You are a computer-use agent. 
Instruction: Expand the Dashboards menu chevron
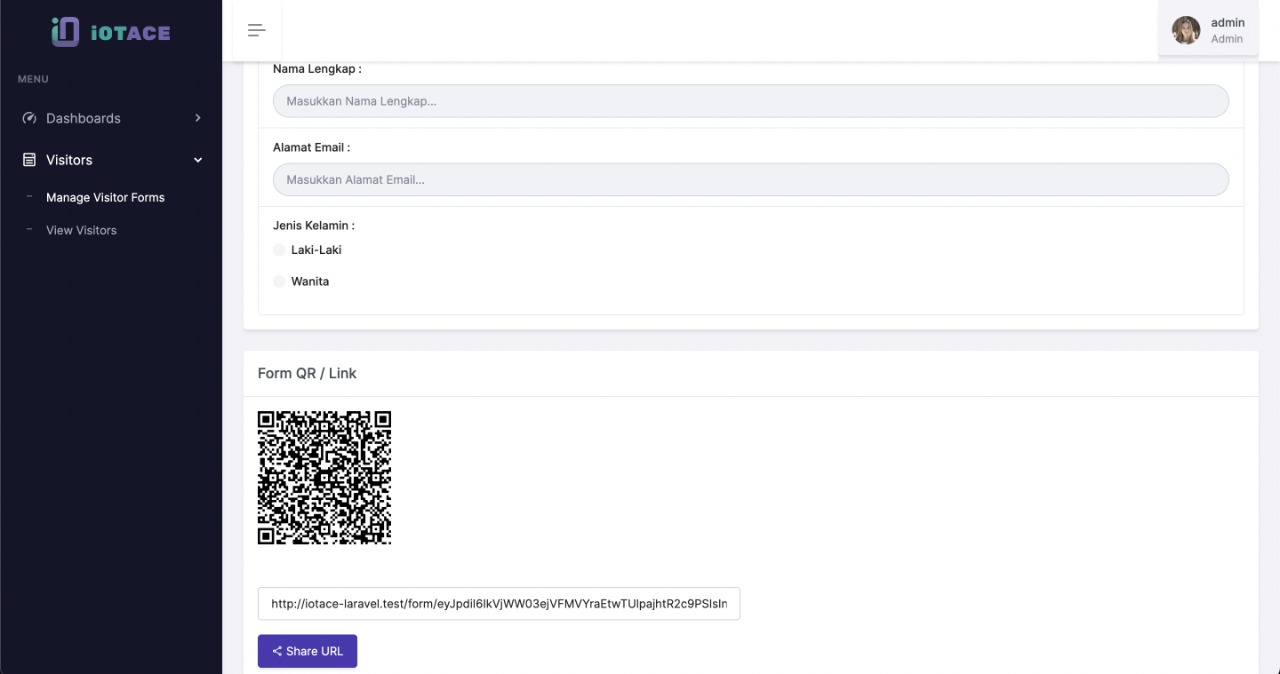(x=198, y=118)
